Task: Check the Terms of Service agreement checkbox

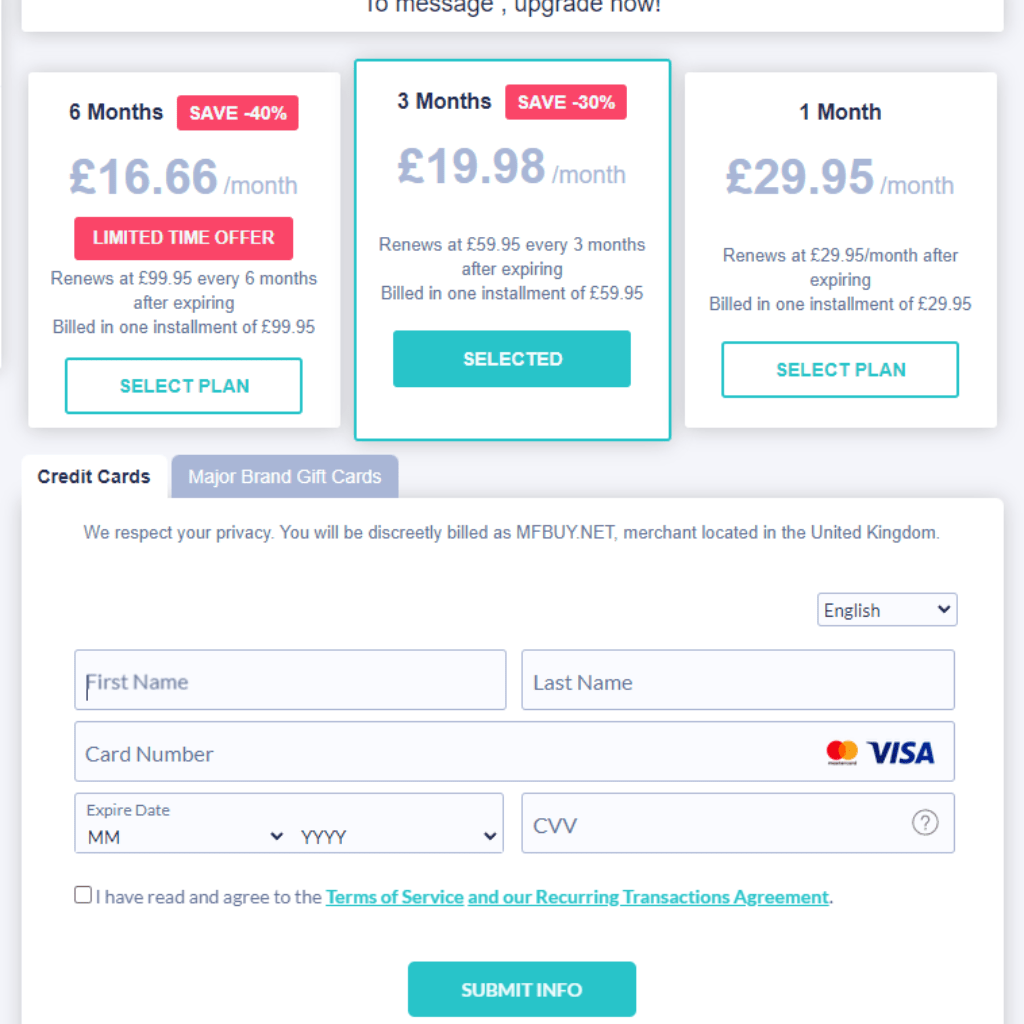Action: coord(83,895)
